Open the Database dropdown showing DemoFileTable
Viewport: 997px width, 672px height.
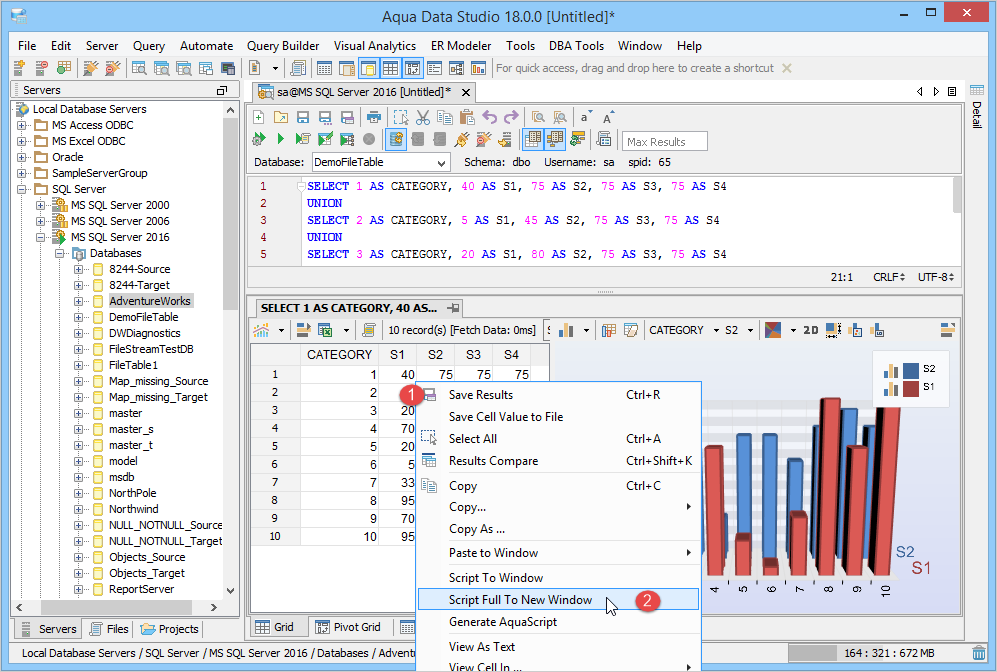click(380, 162)
